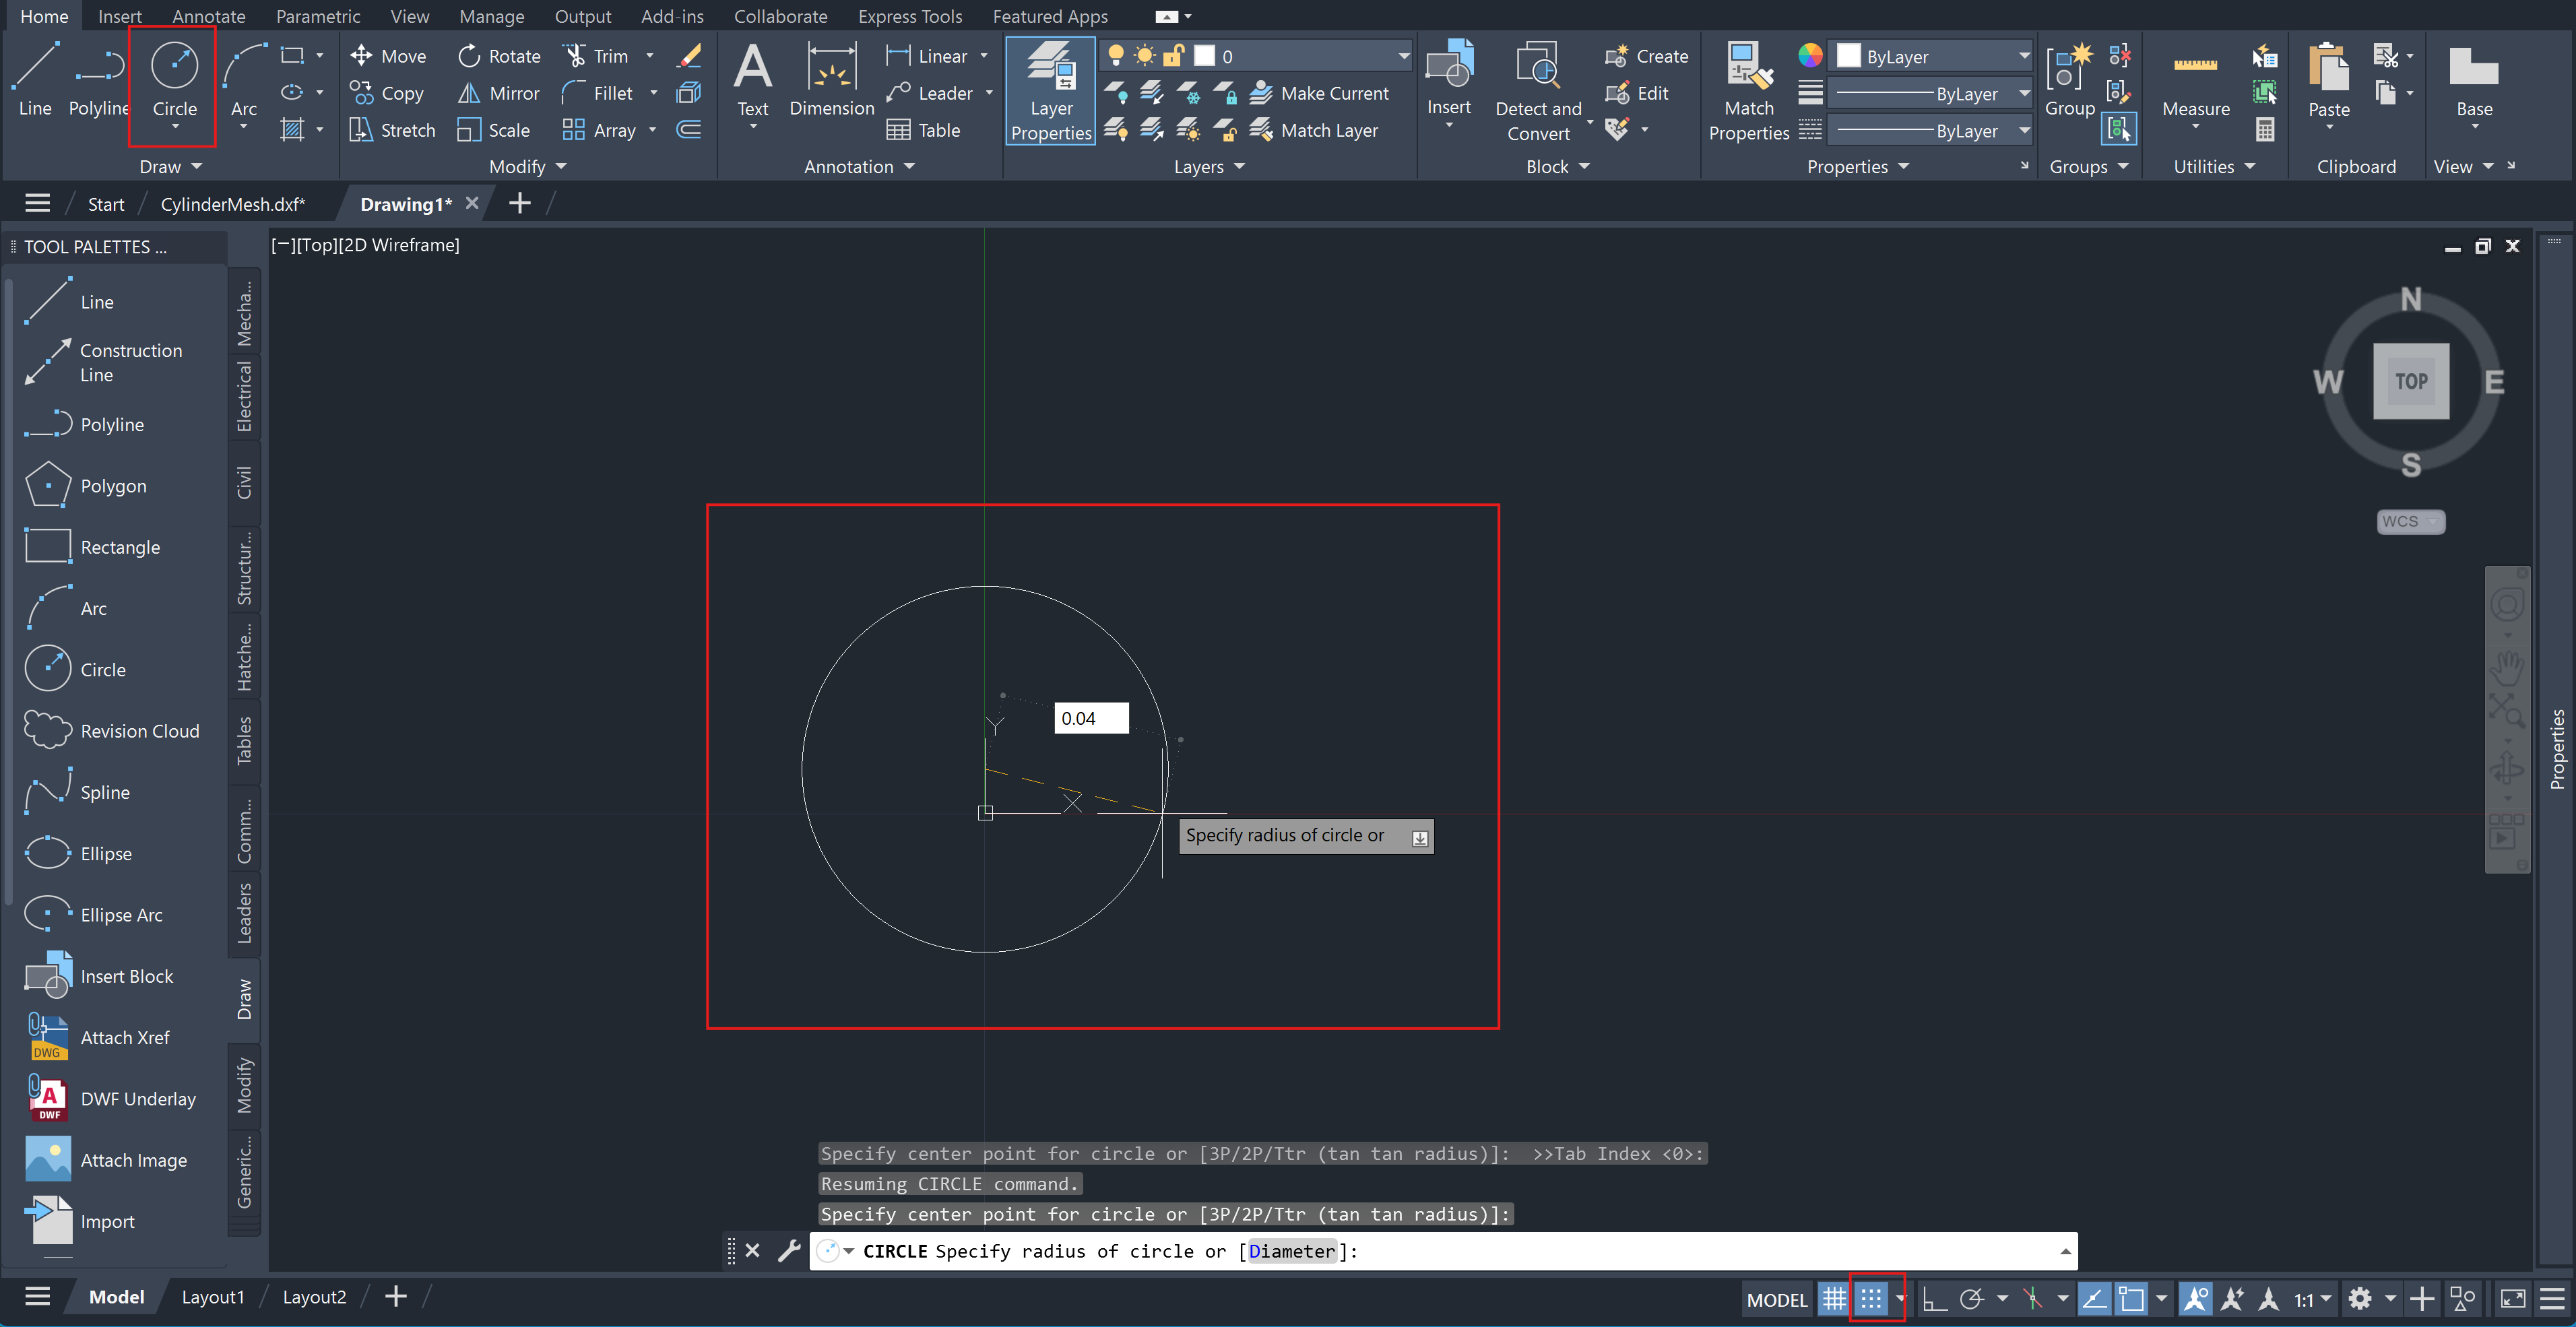The width and height of the screenshot is (2576, 1327).
Task: Click the Scale tool
Action: (493, 130)
